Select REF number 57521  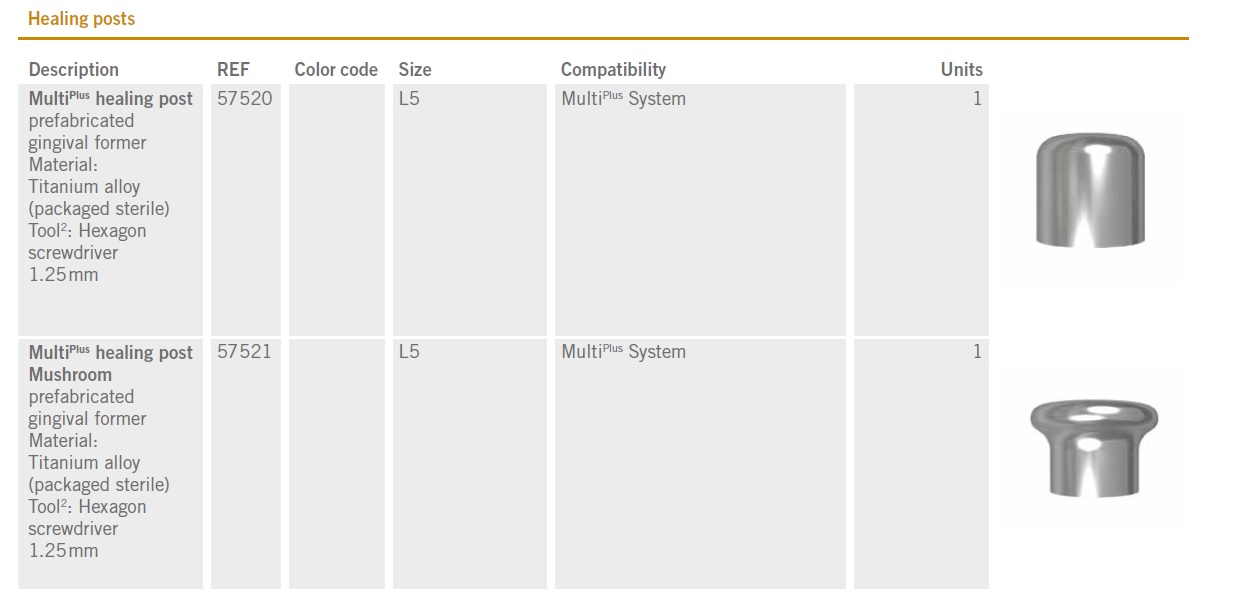(x=244, y=351)
